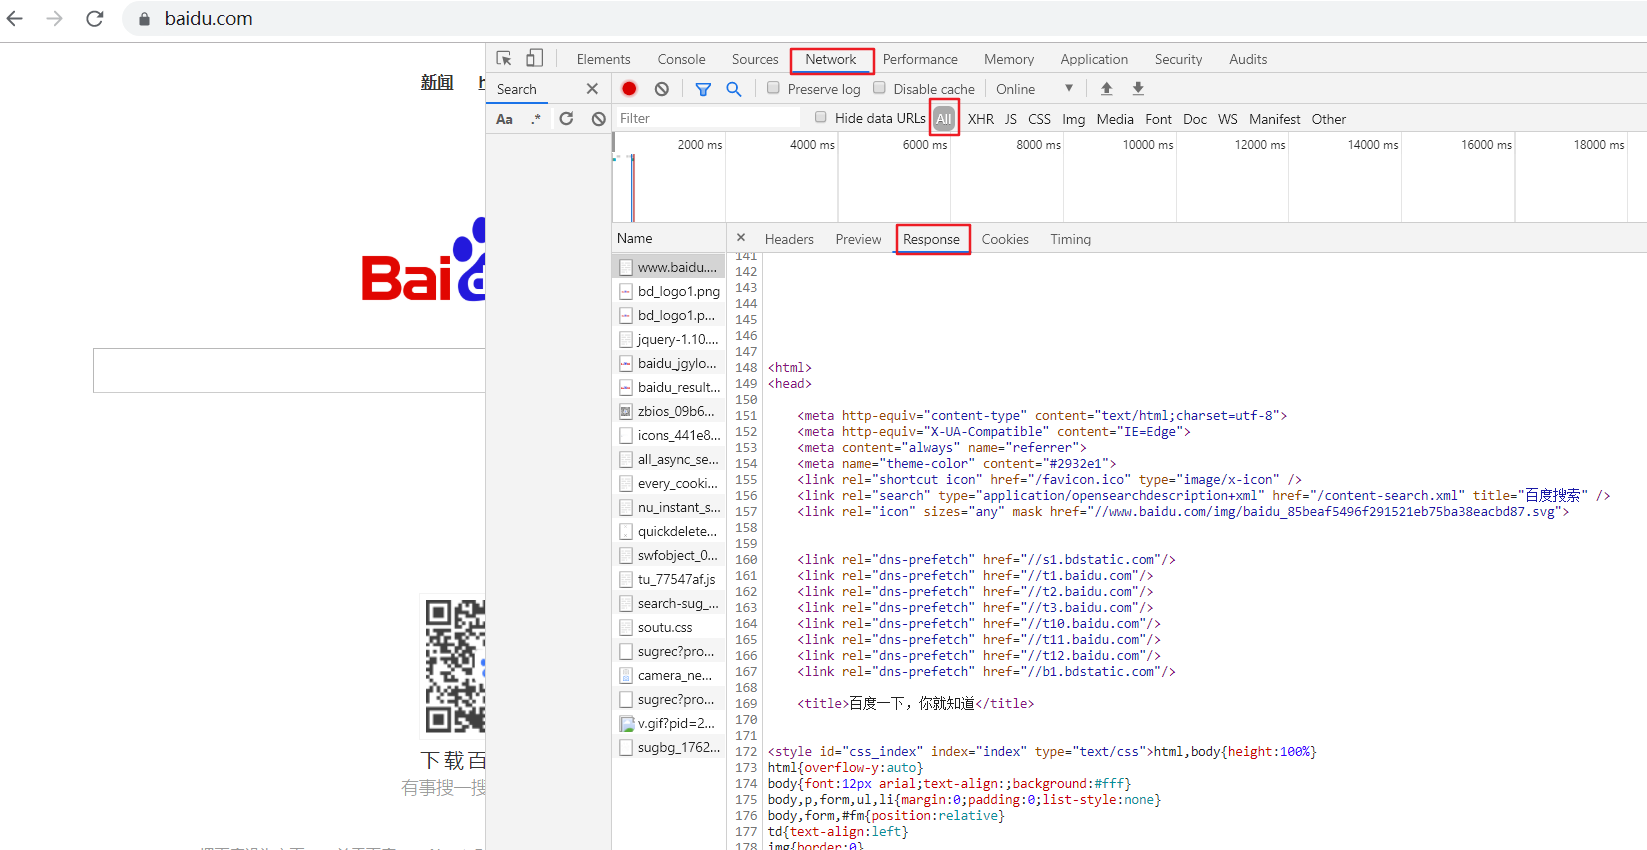The image size is (1647, 850).
Task: Close the request details pane
Action: tap(741, 238)
